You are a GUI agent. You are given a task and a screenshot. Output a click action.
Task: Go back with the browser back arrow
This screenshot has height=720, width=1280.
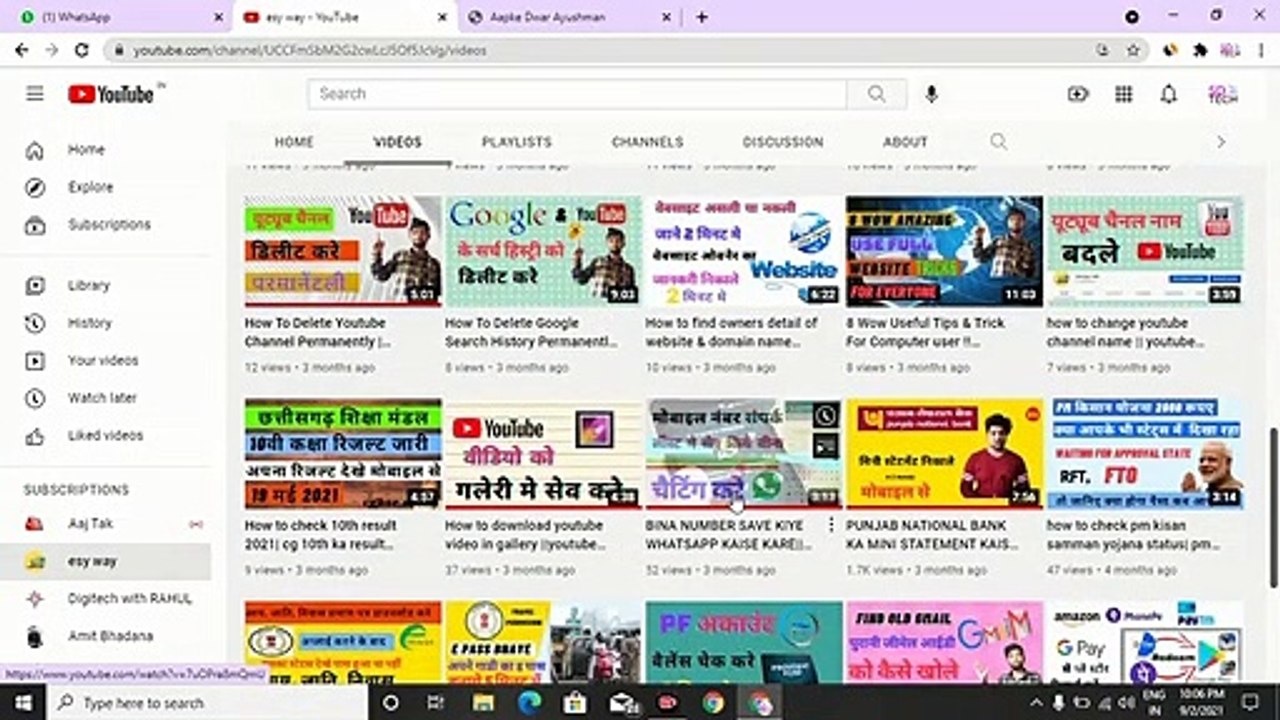click(22, 50)
